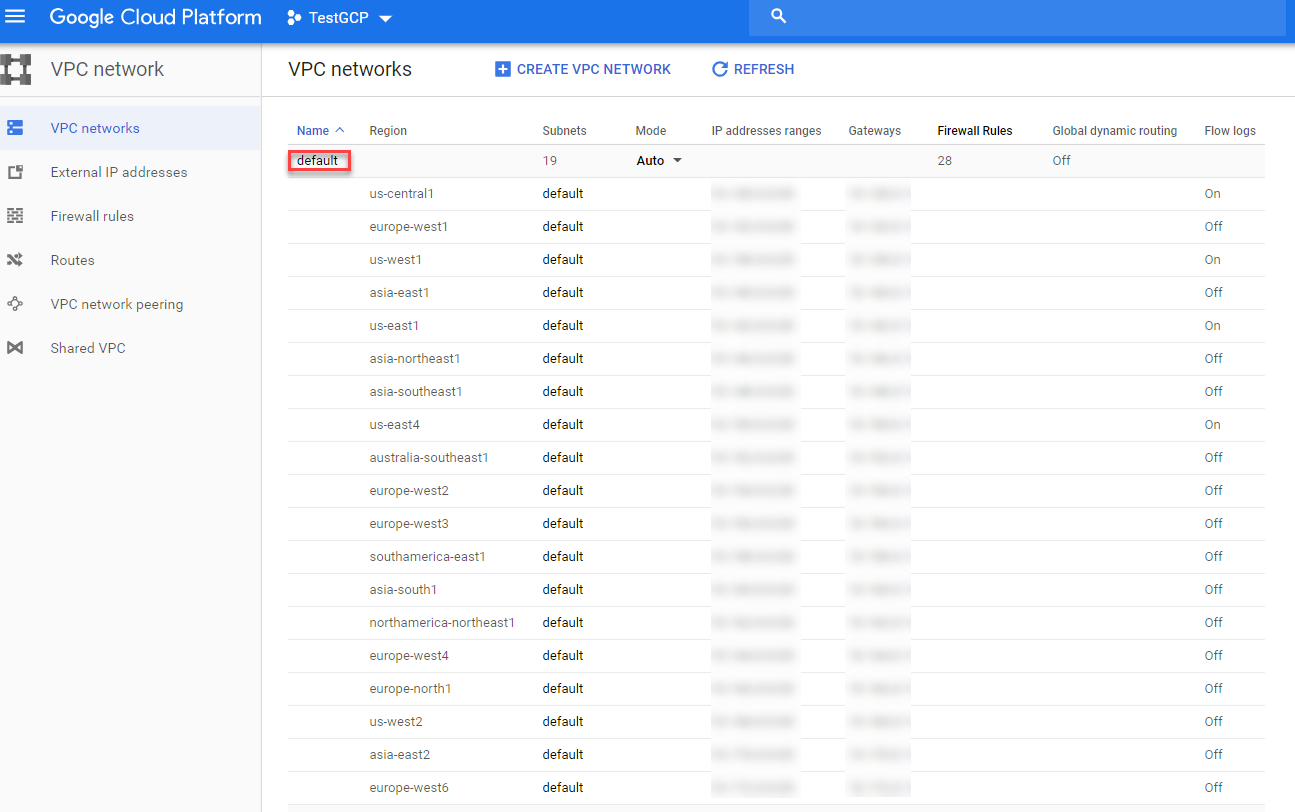Click the Routes sidebar icon
Image resolution: width=1295 pixels, height=812 pixels.
(15, 260)
